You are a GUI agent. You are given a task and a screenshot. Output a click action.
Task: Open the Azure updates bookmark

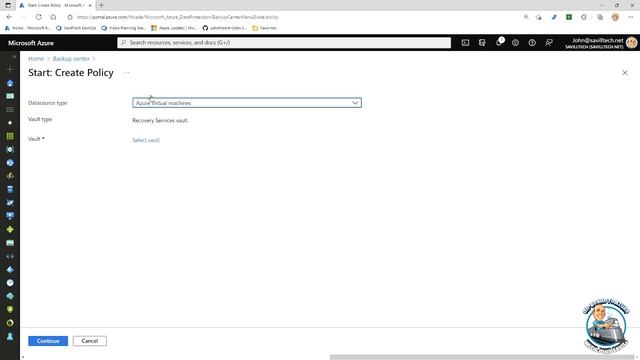click(x=174, y=28)
